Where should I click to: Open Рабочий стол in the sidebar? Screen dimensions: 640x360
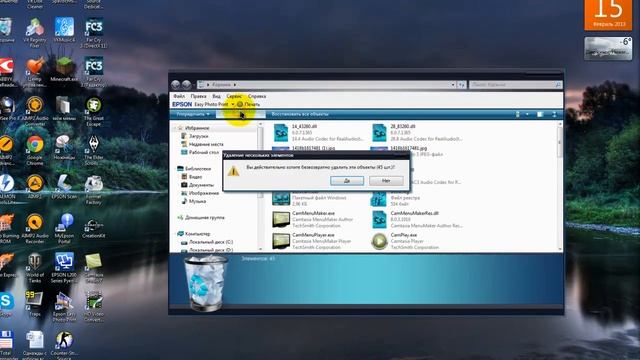tap(204, 152)
